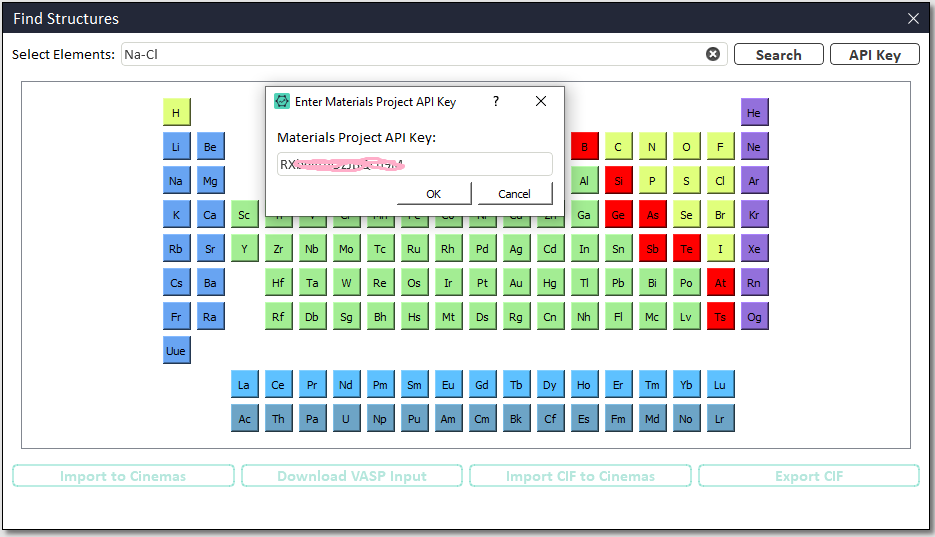The height and width of the screenshot is (537, 935).
Task: Select Lanthanum (La) element tile
Action: (x=244, y=384)
